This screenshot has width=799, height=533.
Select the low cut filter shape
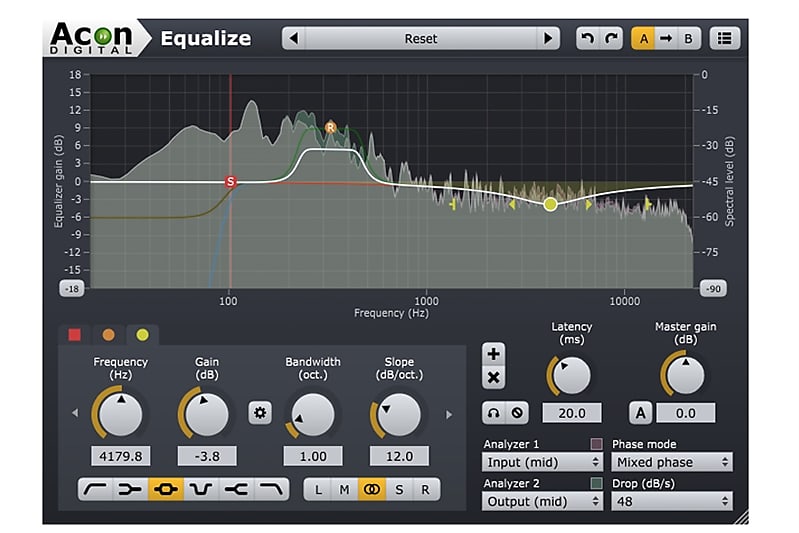pyautogui.click(x=95, y=490)
